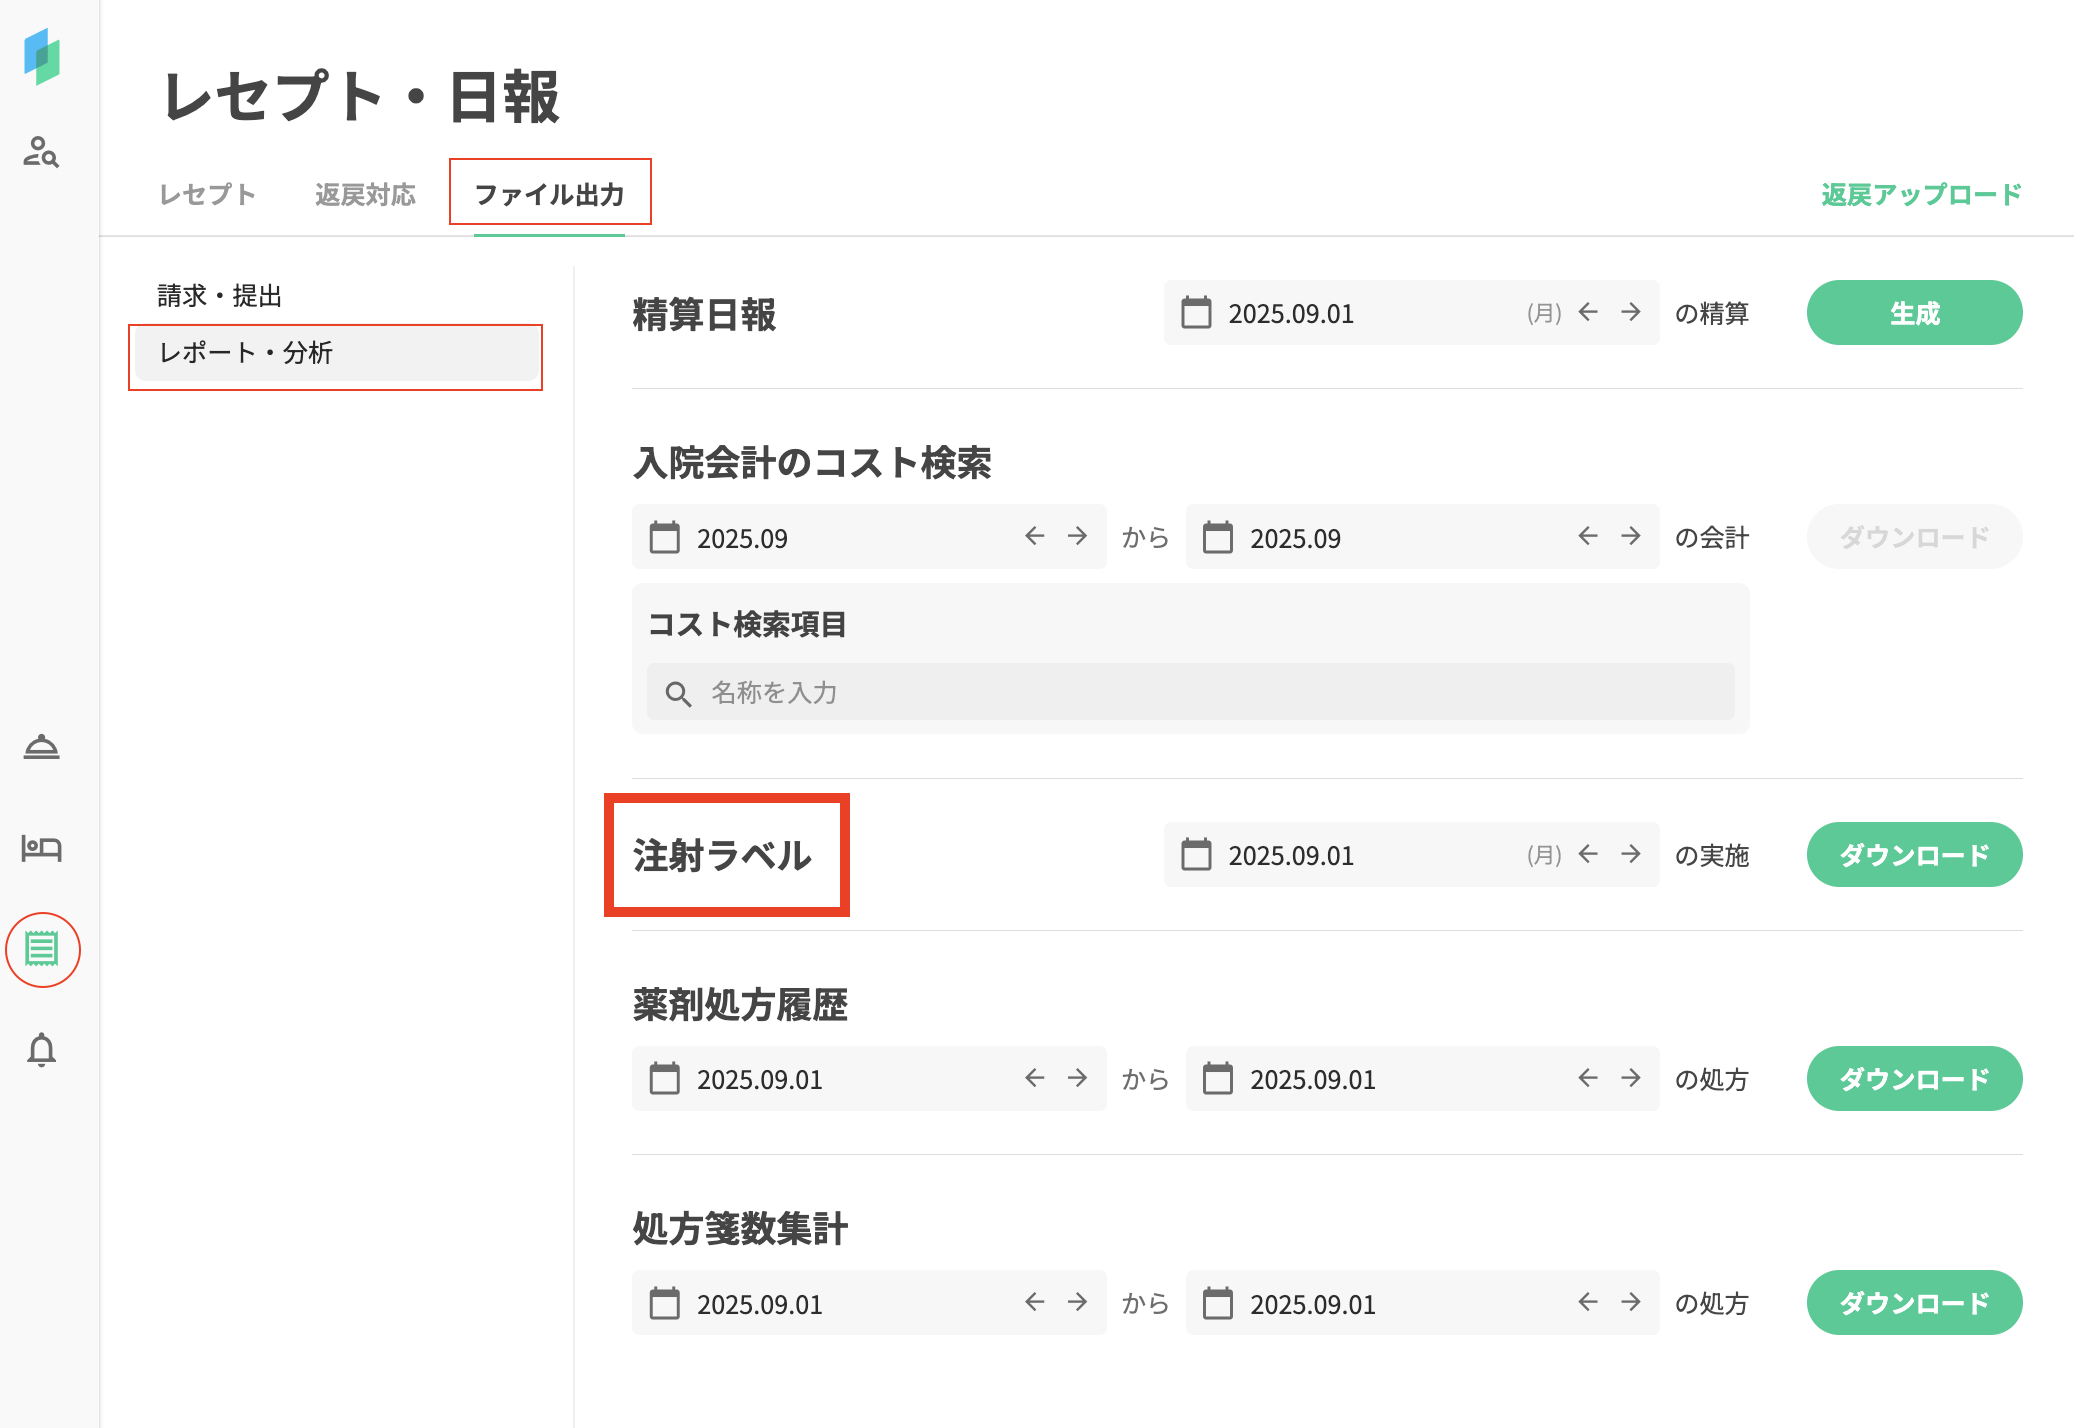
Task: Open calendar for 精算日報 date
Action: coord(1196,313)
